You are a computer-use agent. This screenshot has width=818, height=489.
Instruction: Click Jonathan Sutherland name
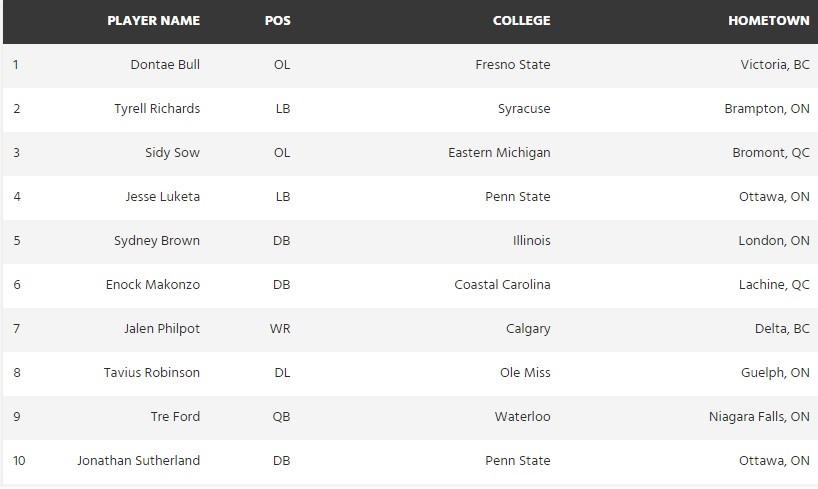139,461
